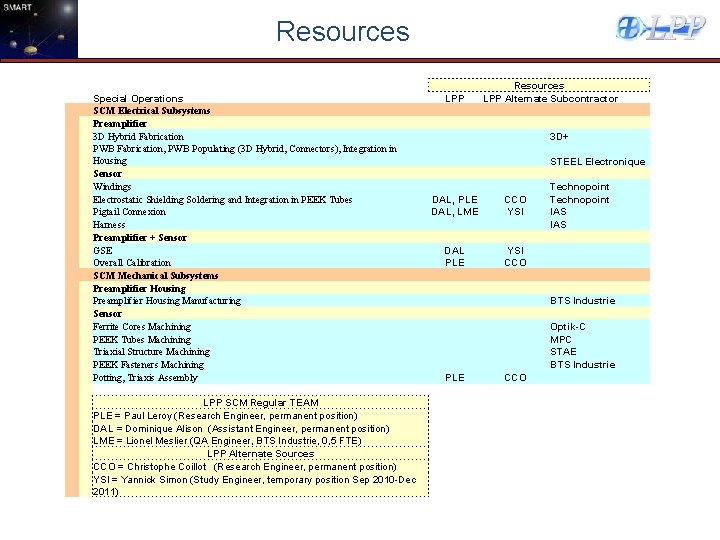Click the 'Overall Calibration' row label
The width and height of the screenshot is (720, 540).
tap(132, 263)
